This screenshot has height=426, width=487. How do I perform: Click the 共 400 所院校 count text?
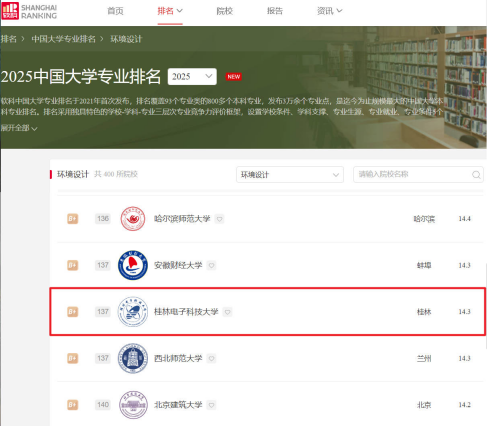click(116, 174)
